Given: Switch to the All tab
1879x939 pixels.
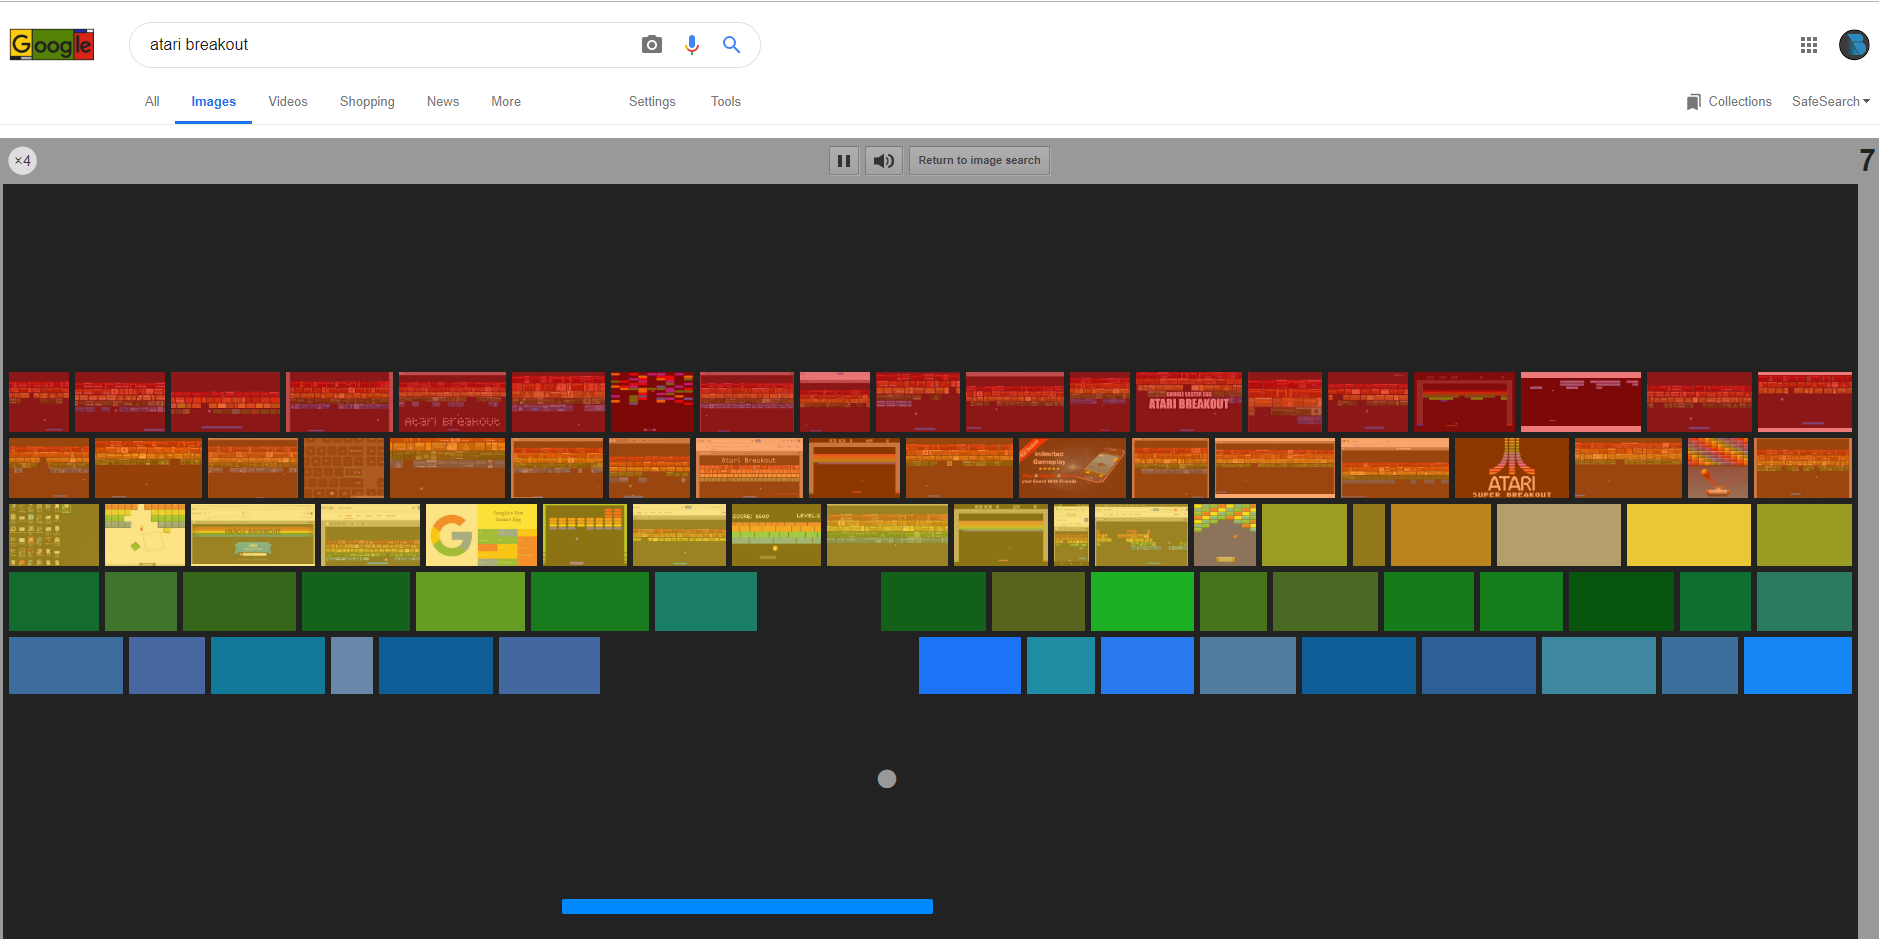Looking at the screenshot, I should click(152, 102).
